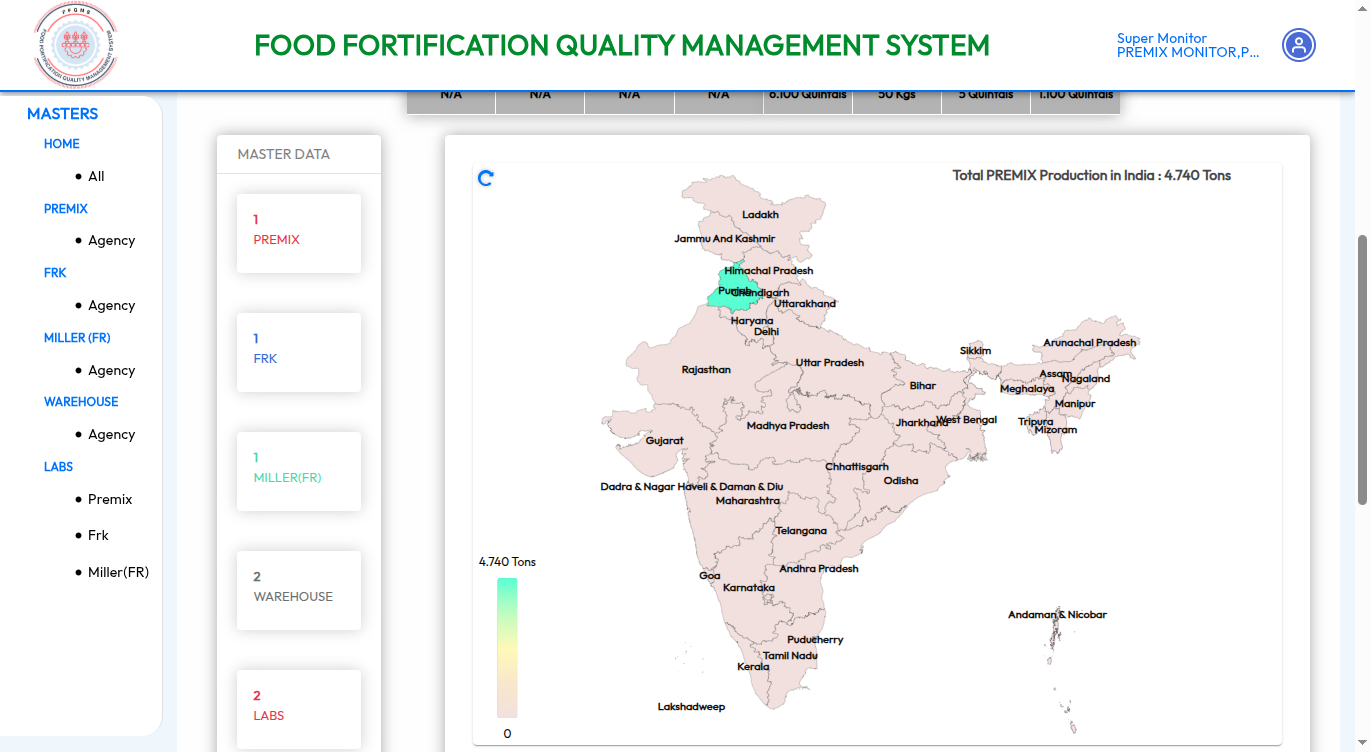Open the PREMIX master data card

(298, 233)
